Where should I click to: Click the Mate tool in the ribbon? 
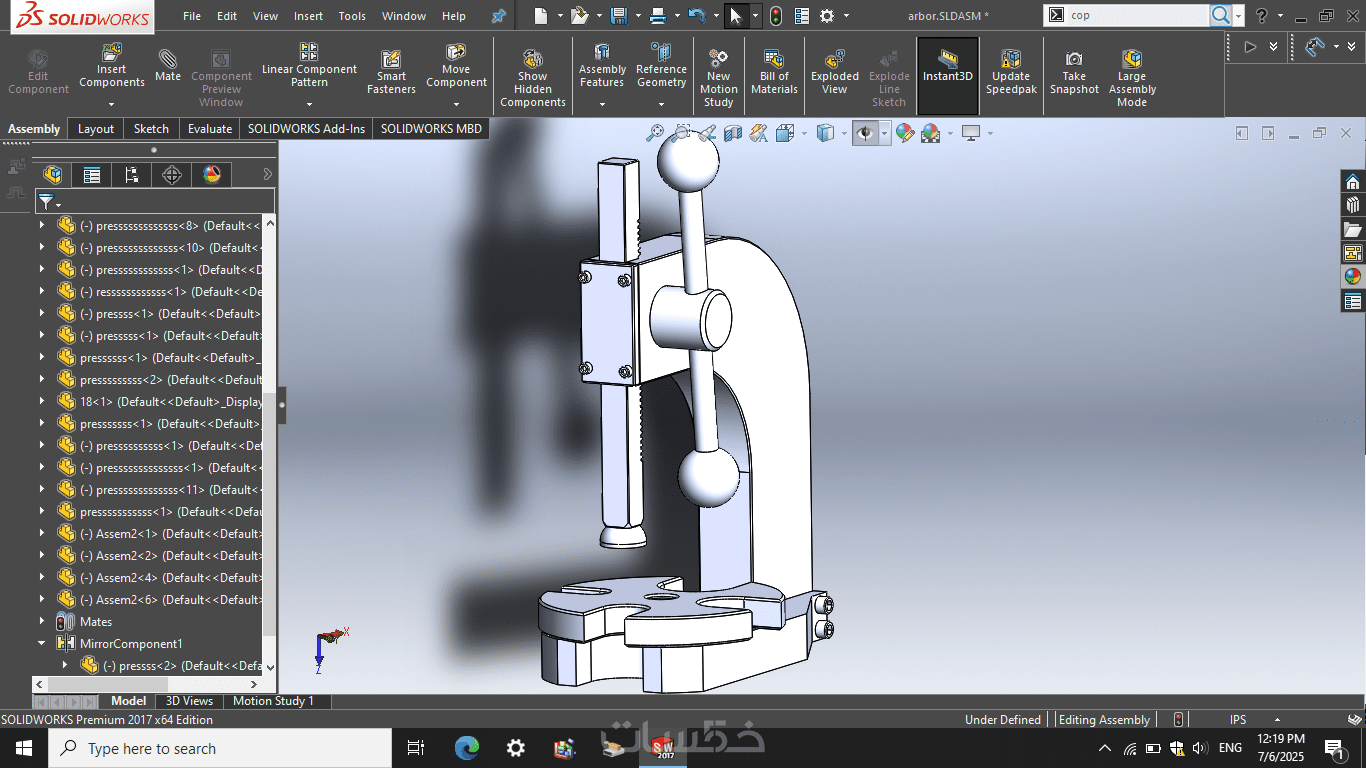point(168,66)
